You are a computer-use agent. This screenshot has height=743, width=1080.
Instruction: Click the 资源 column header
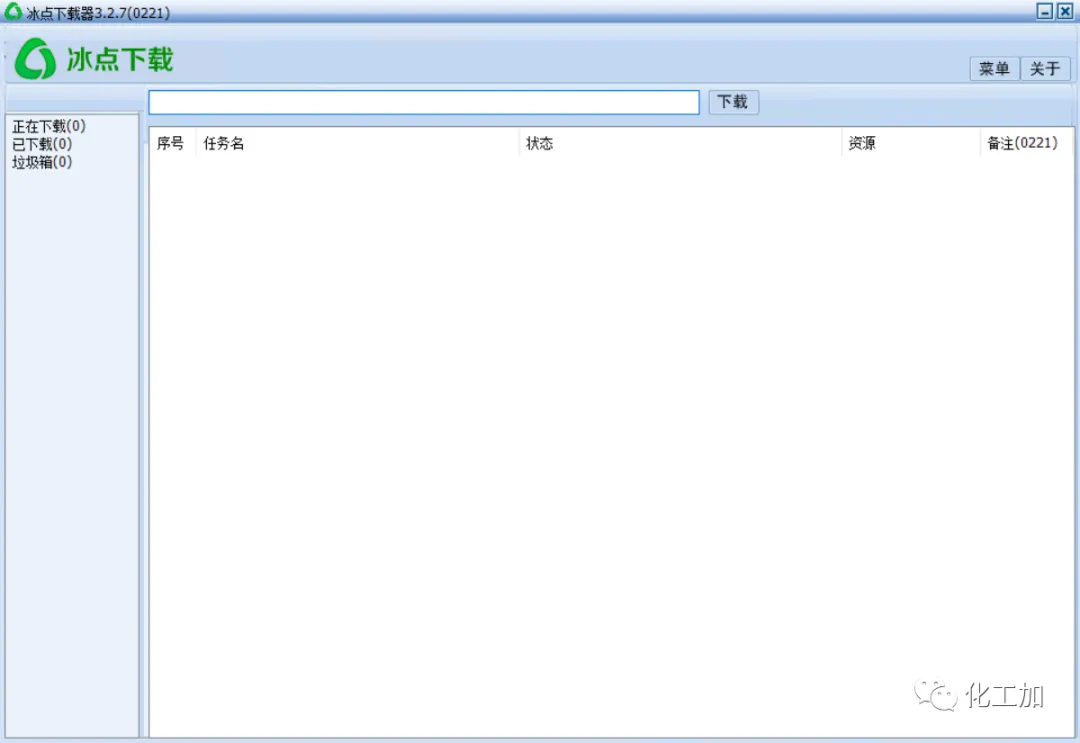point(911,143)
